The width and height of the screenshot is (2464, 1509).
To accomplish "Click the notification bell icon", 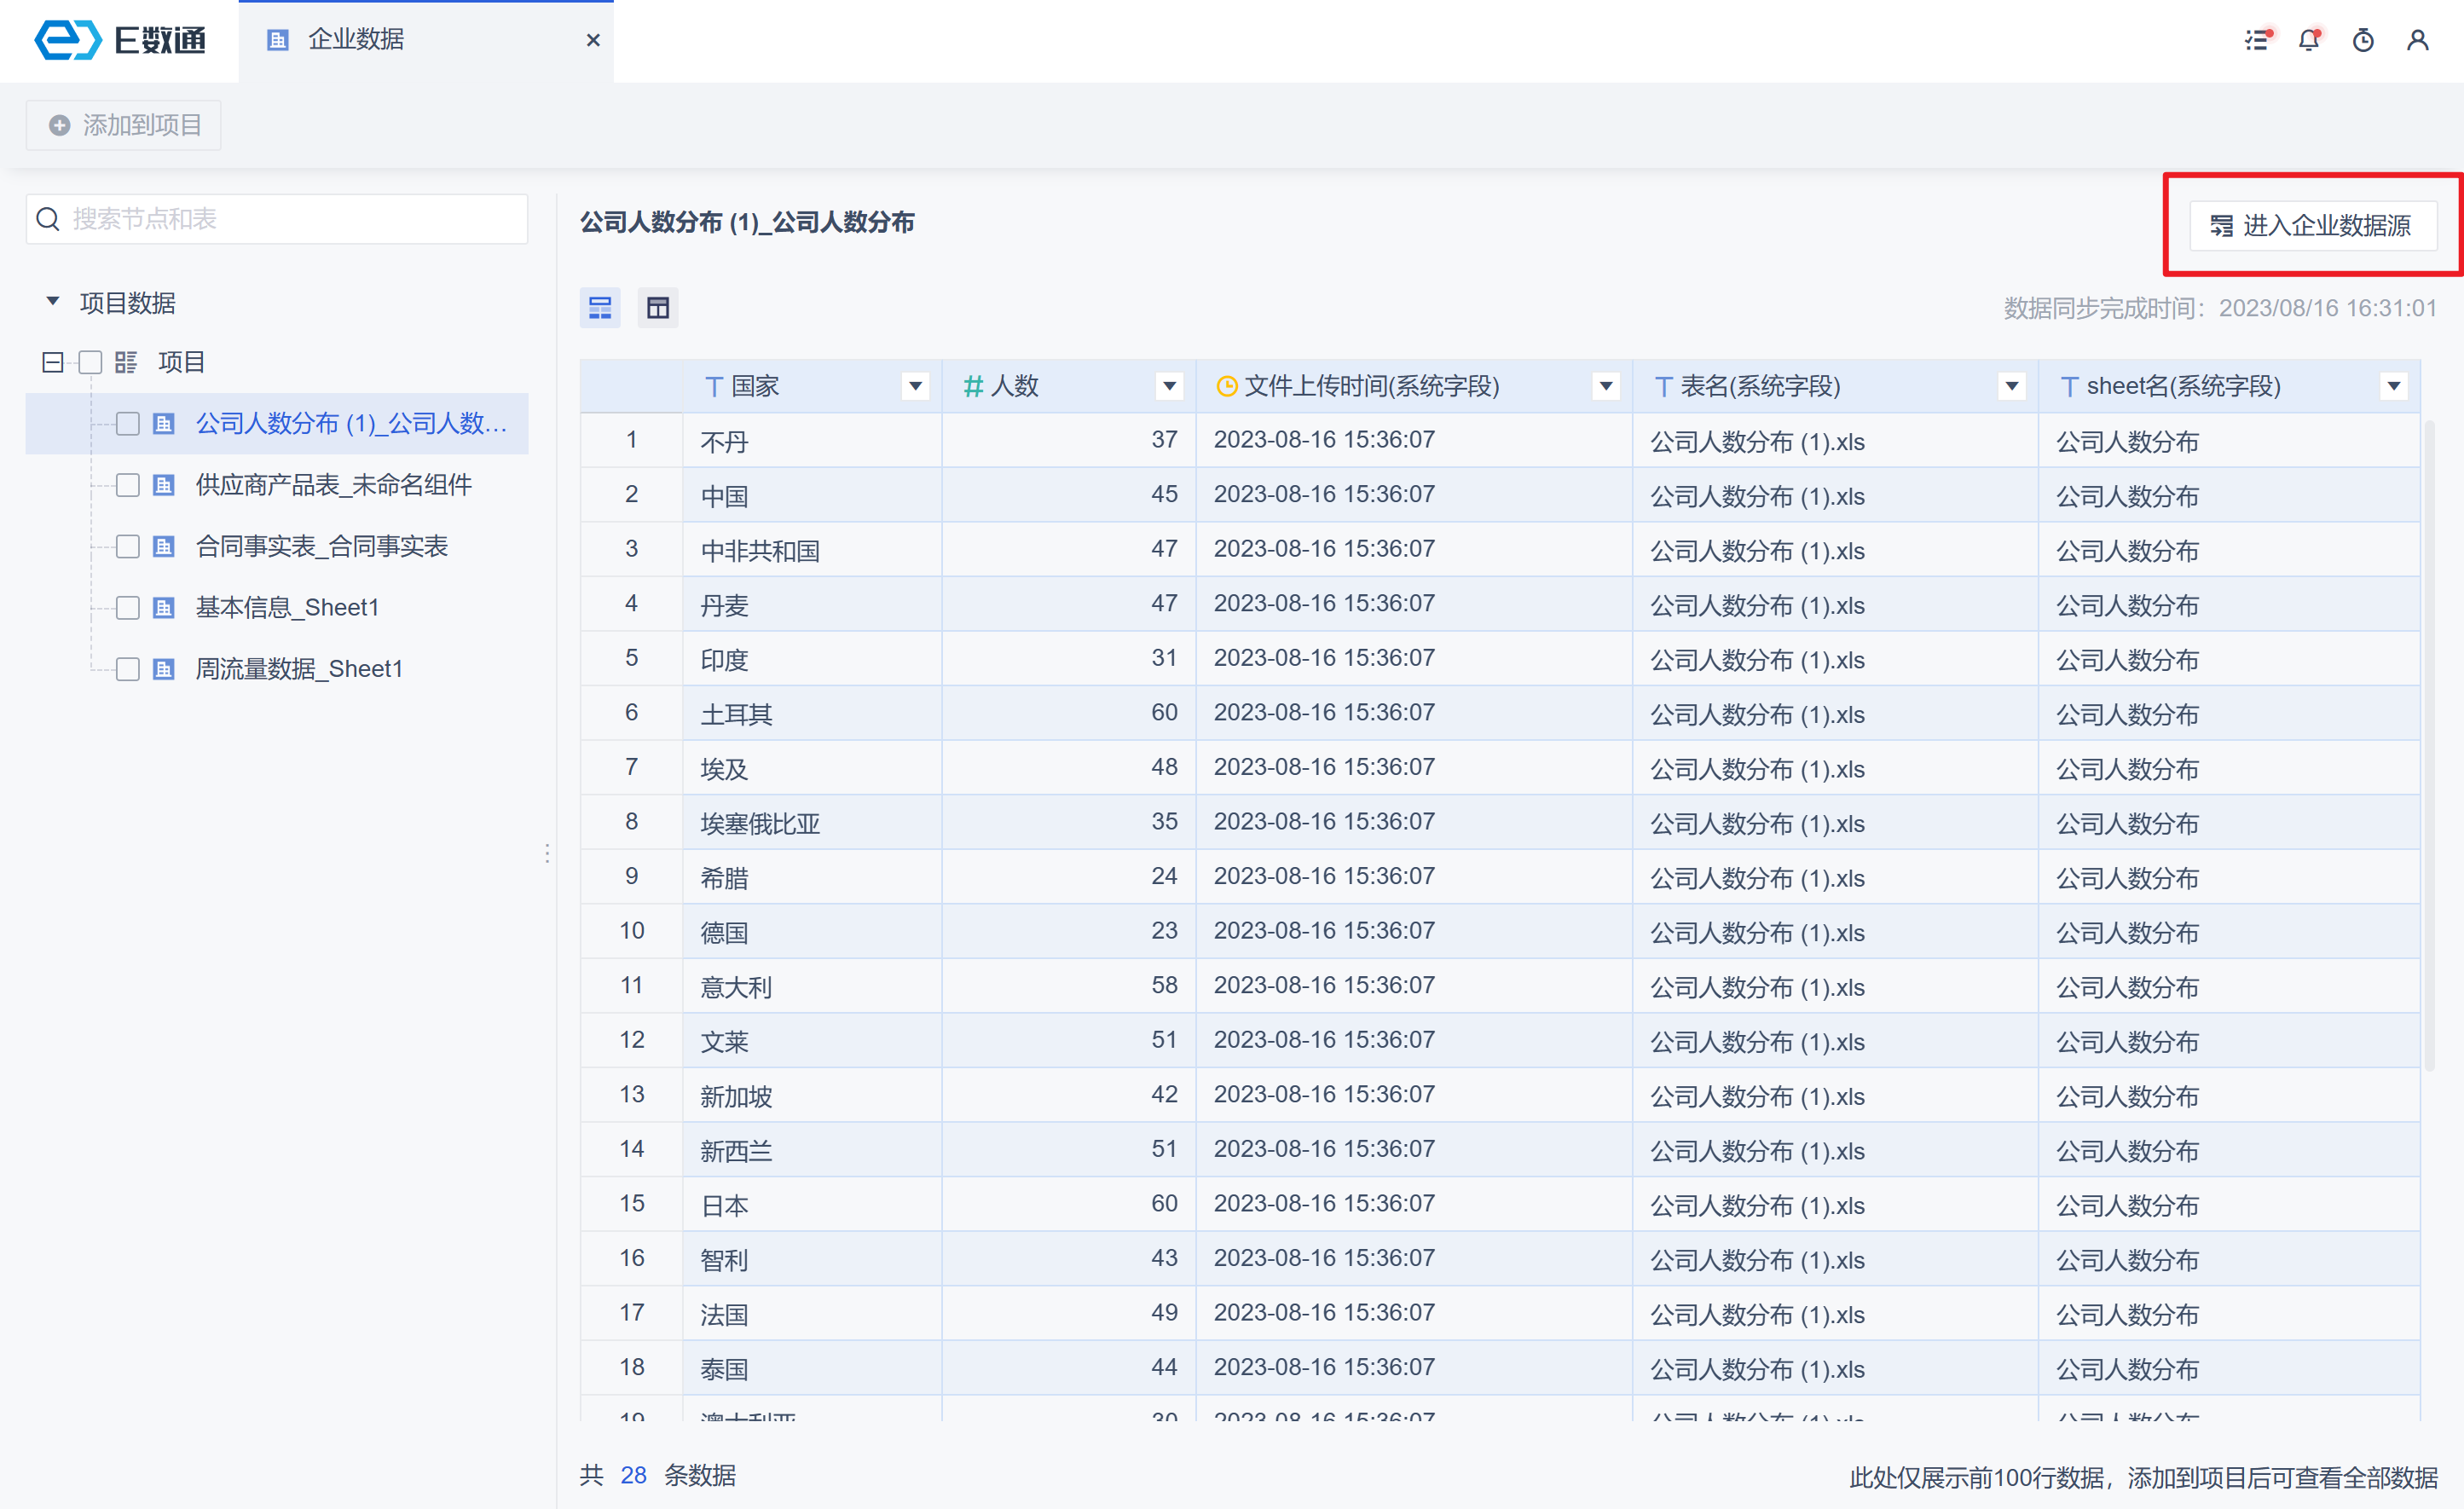I will pyautogui.click(x=2309, y=40).
